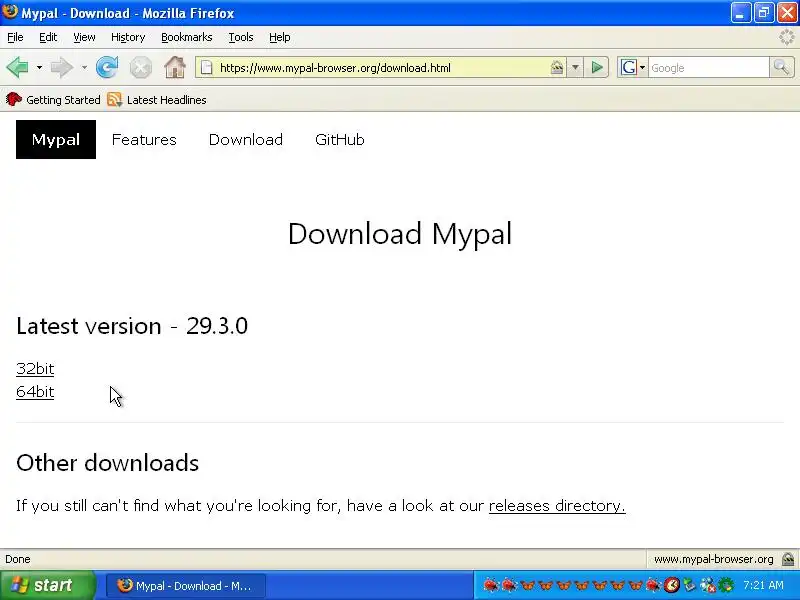This screenshot has width=800, height=600.
Task: Reload the page with the Refresh icon
Action: click(x=107, y=67)
